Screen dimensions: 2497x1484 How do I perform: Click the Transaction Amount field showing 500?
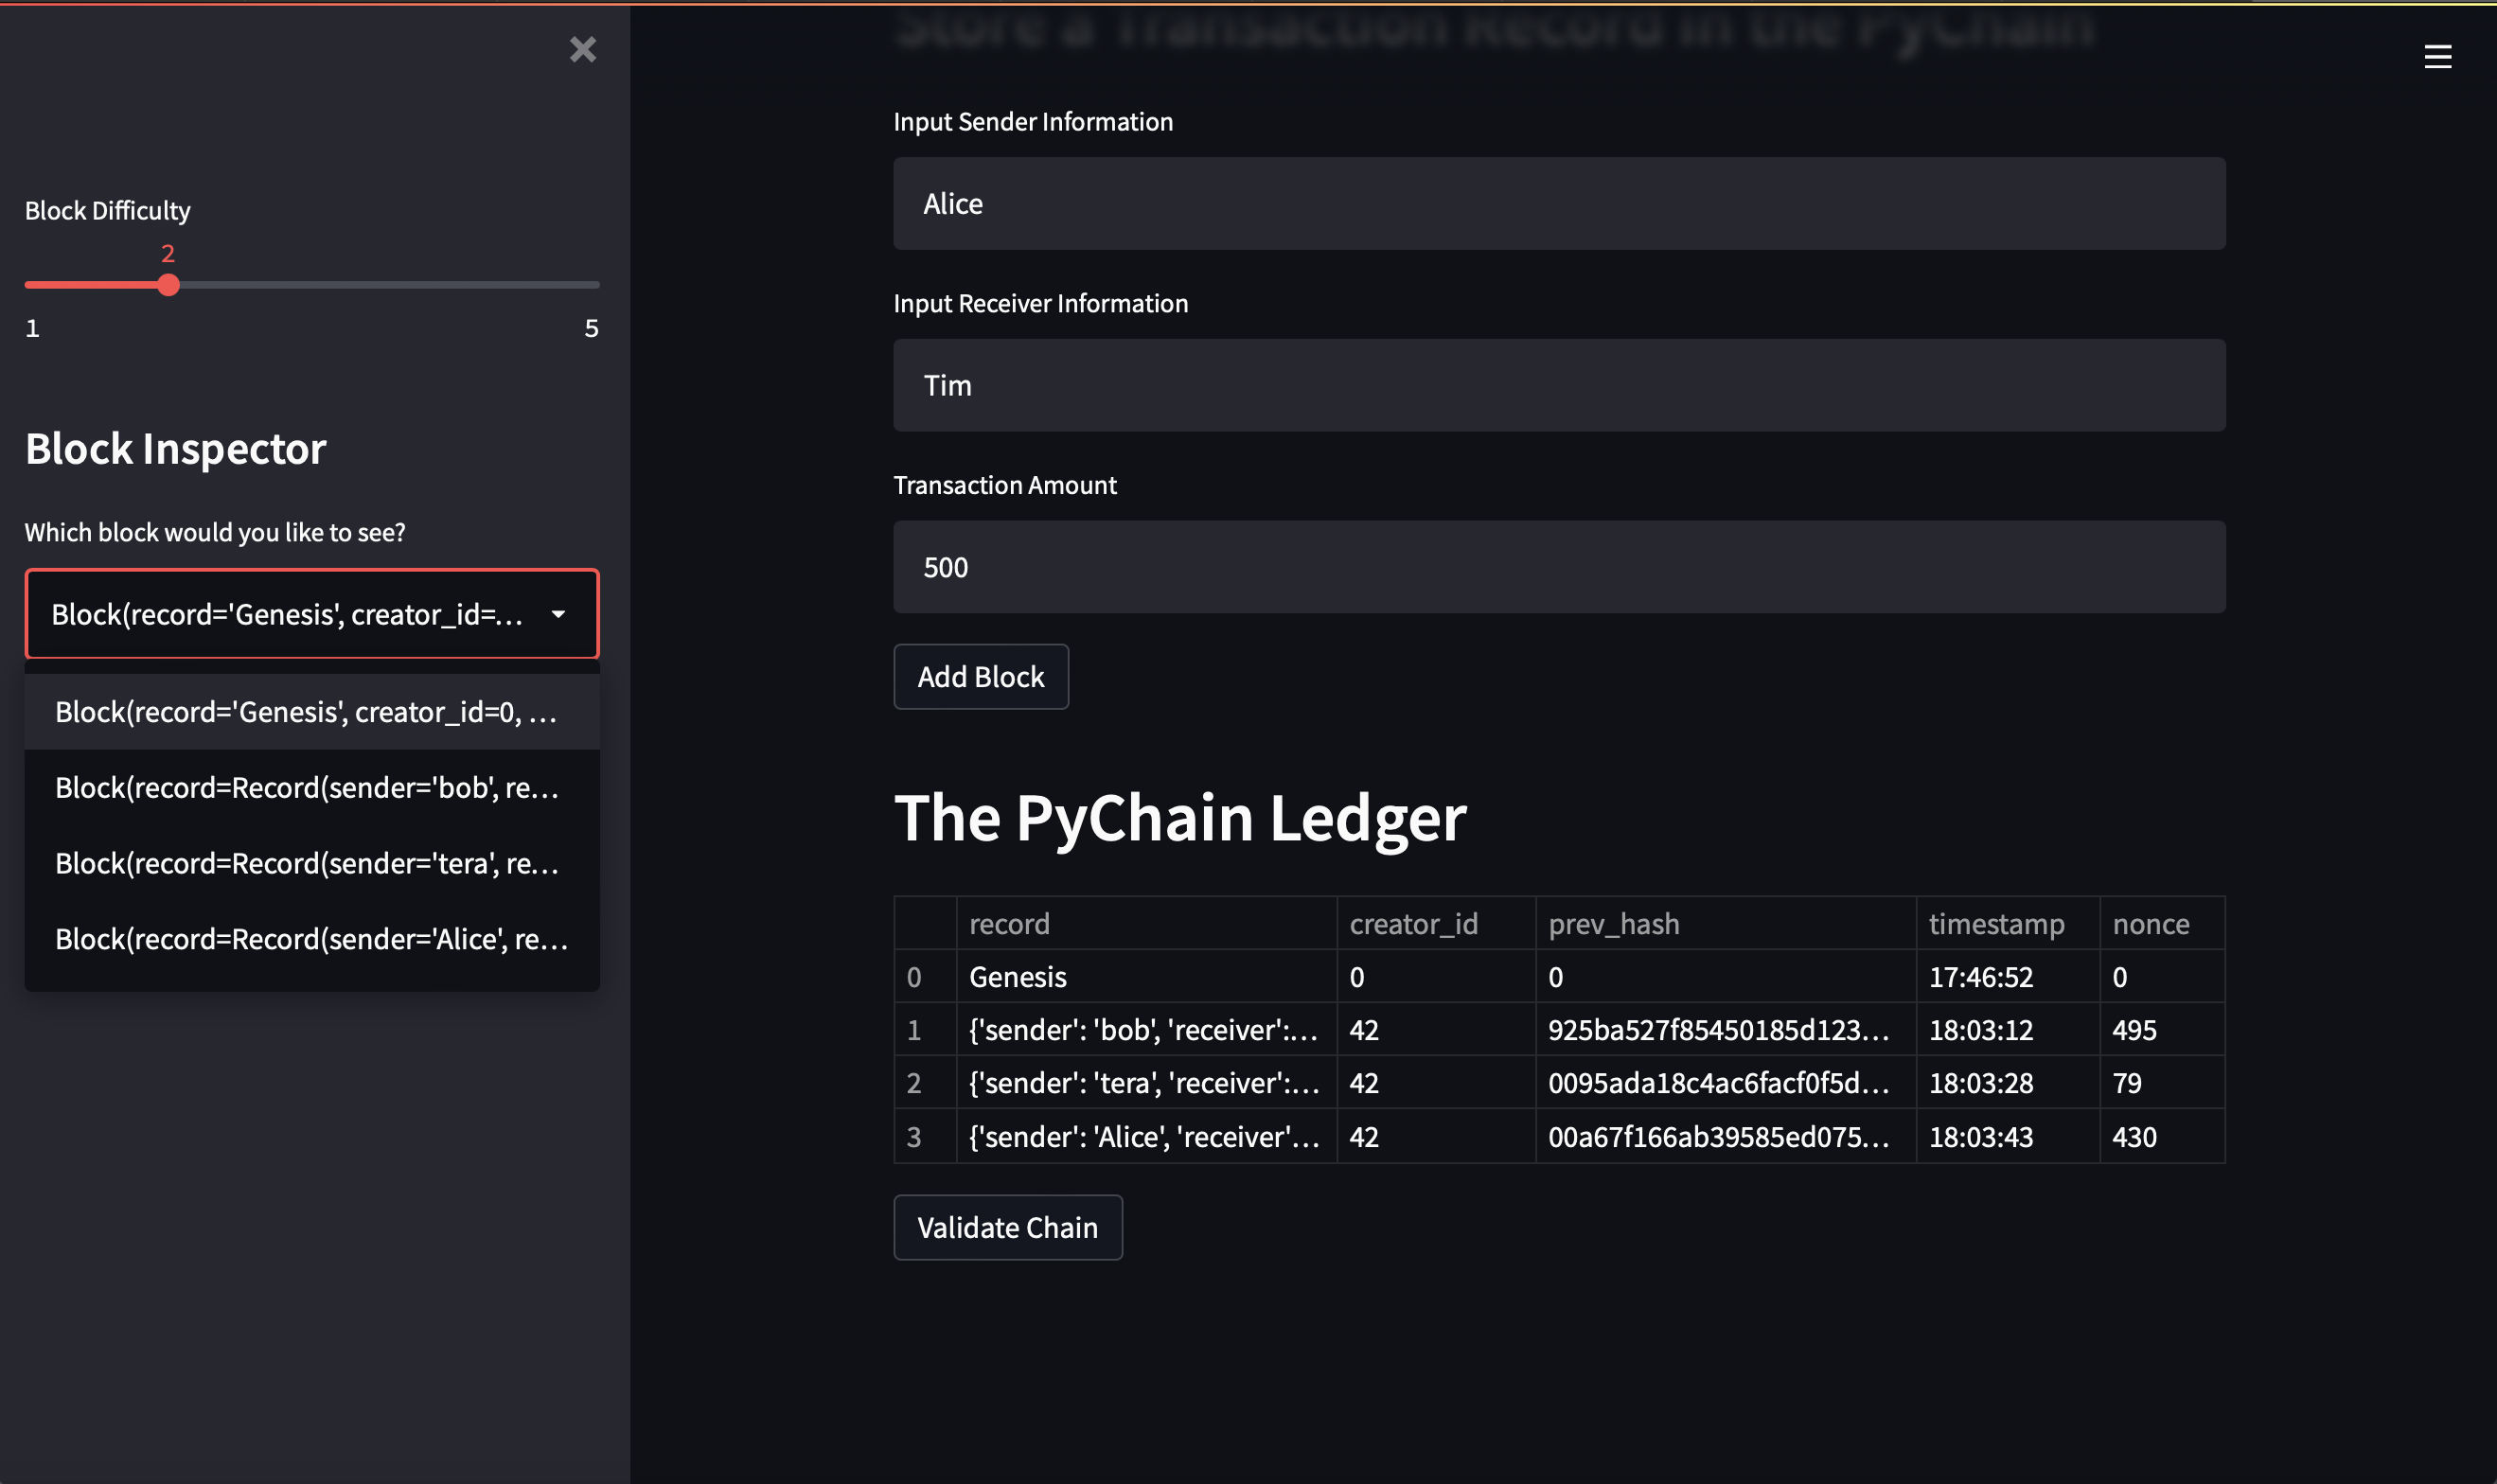[1558, 567]
